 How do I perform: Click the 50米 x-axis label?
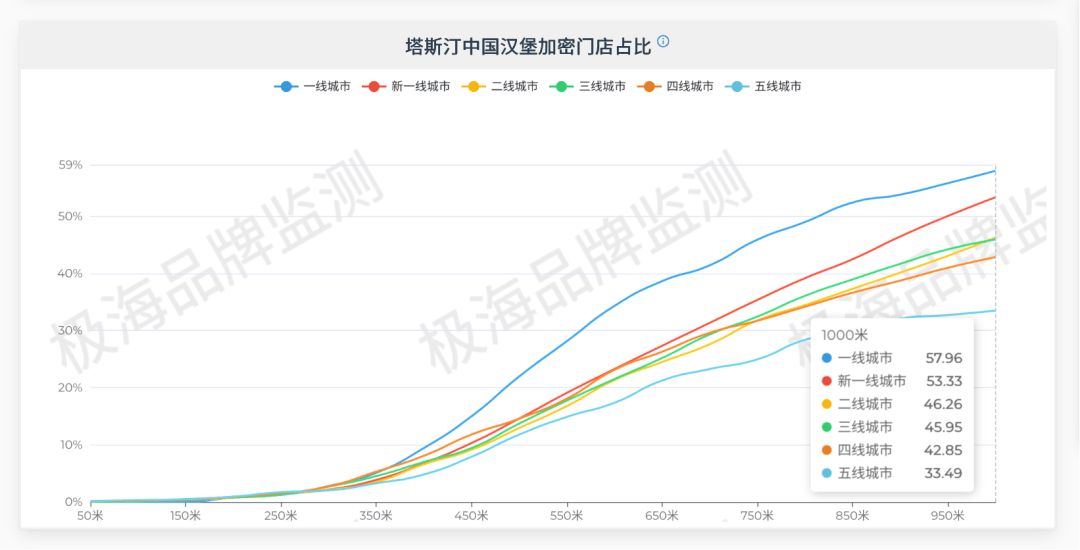tap(90, 517)
